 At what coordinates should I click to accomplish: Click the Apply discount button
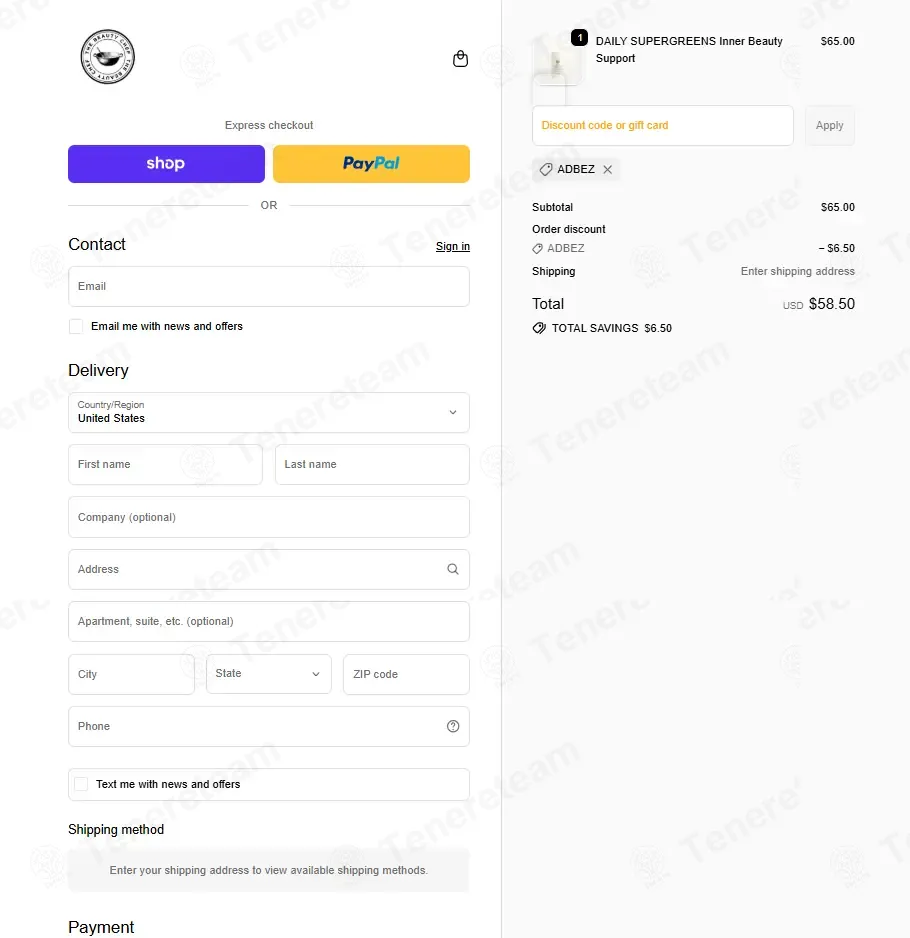pyautogui.click(x=829, y=125)
